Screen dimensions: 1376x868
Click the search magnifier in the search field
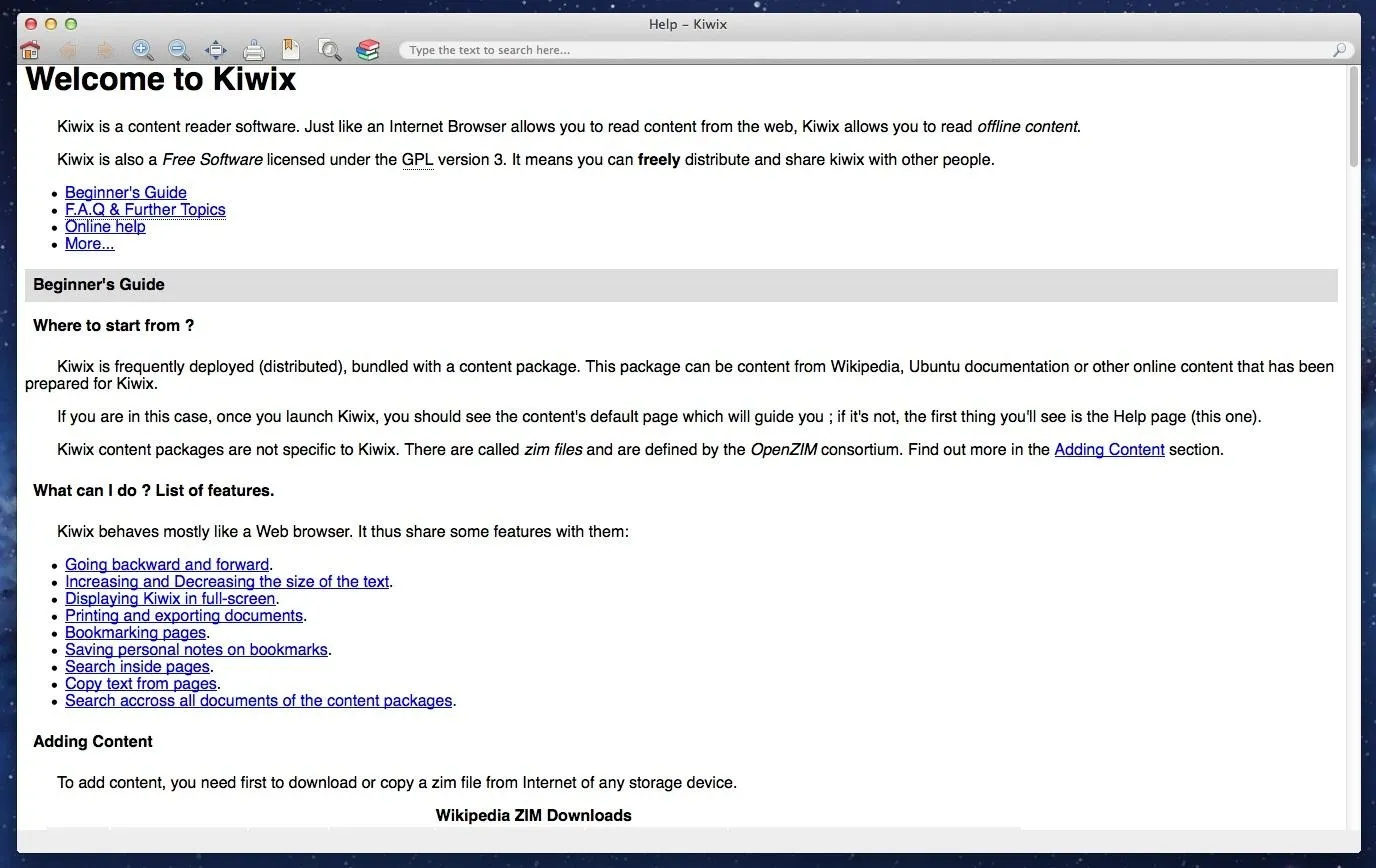point(1340,50)
